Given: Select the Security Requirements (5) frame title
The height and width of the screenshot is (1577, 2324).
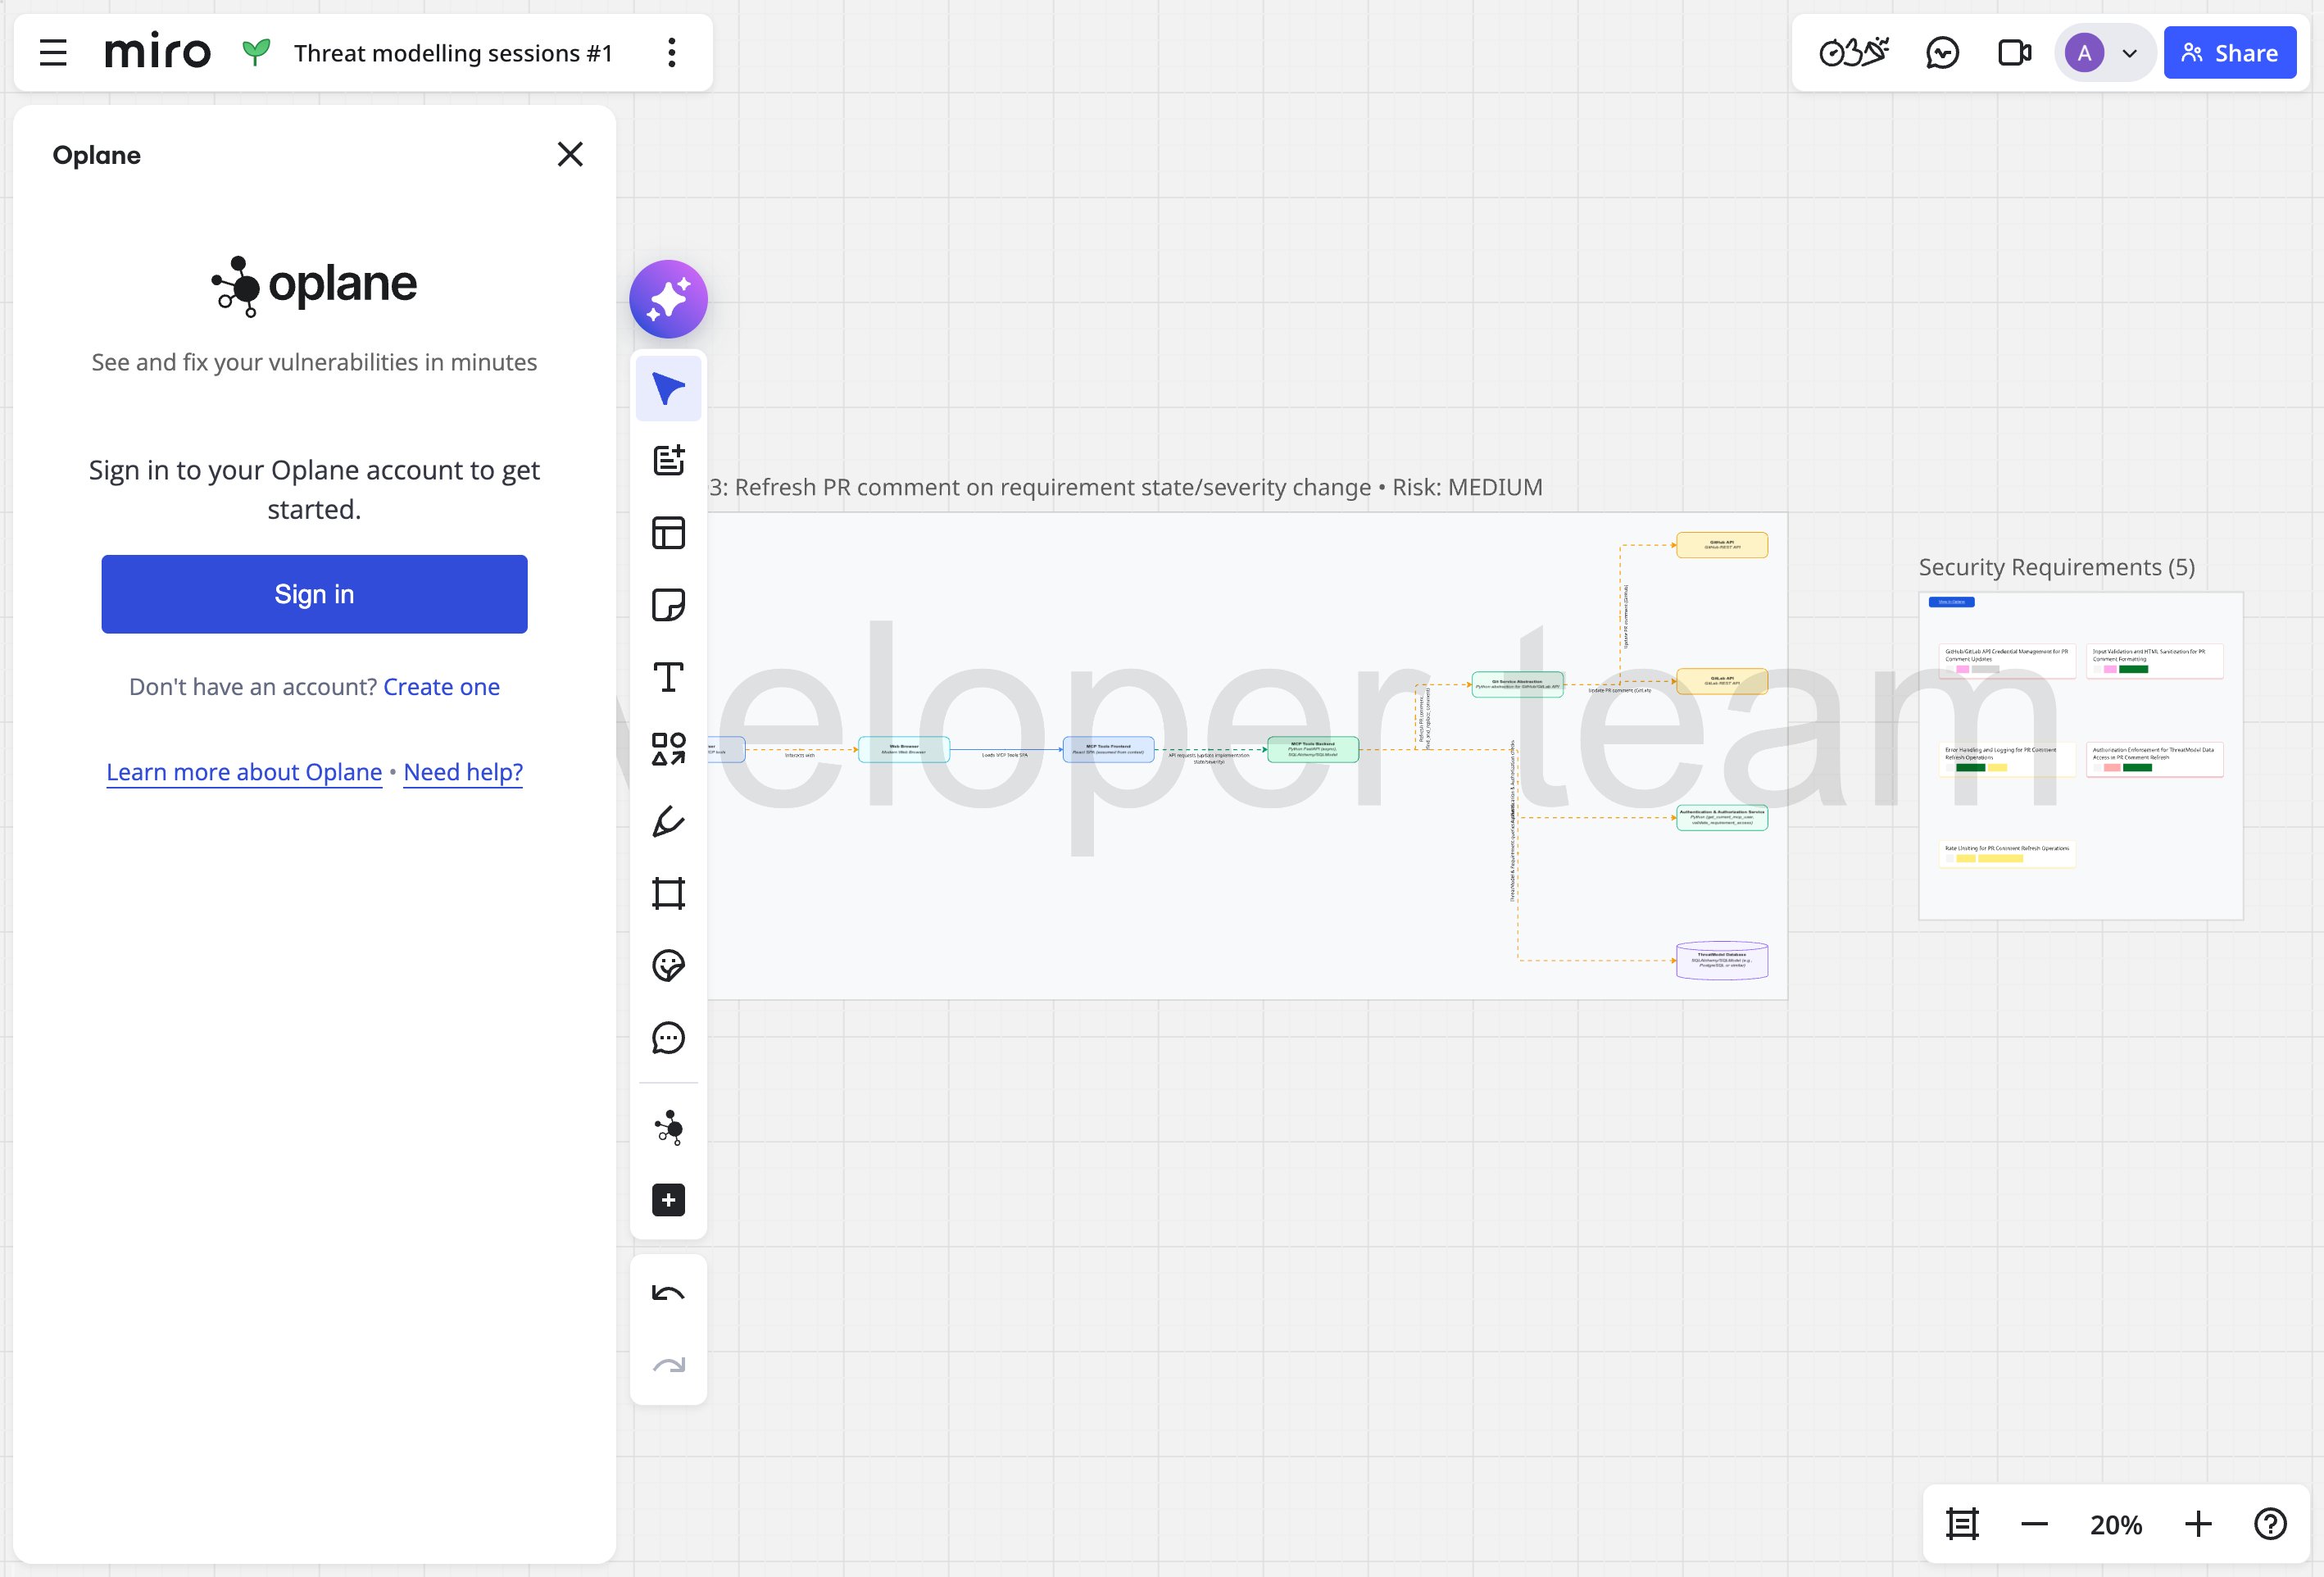Looking at the screenshot, I should 2056,567.
